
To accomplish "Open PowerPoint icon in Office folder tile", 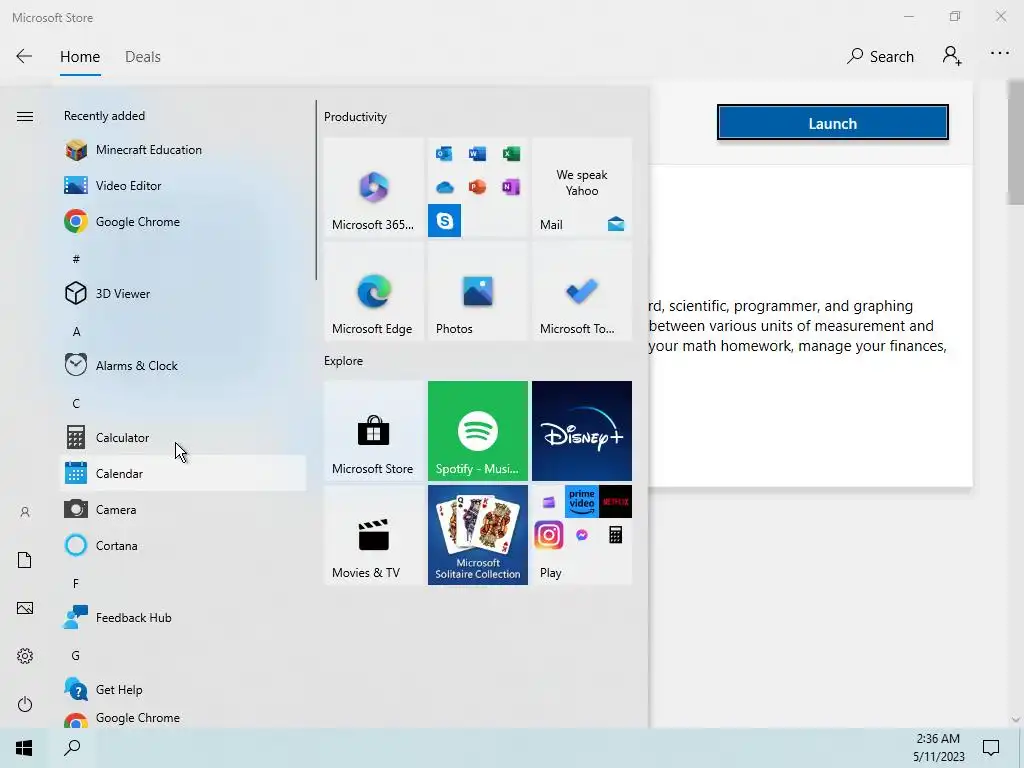I will [x=477, y=187].
